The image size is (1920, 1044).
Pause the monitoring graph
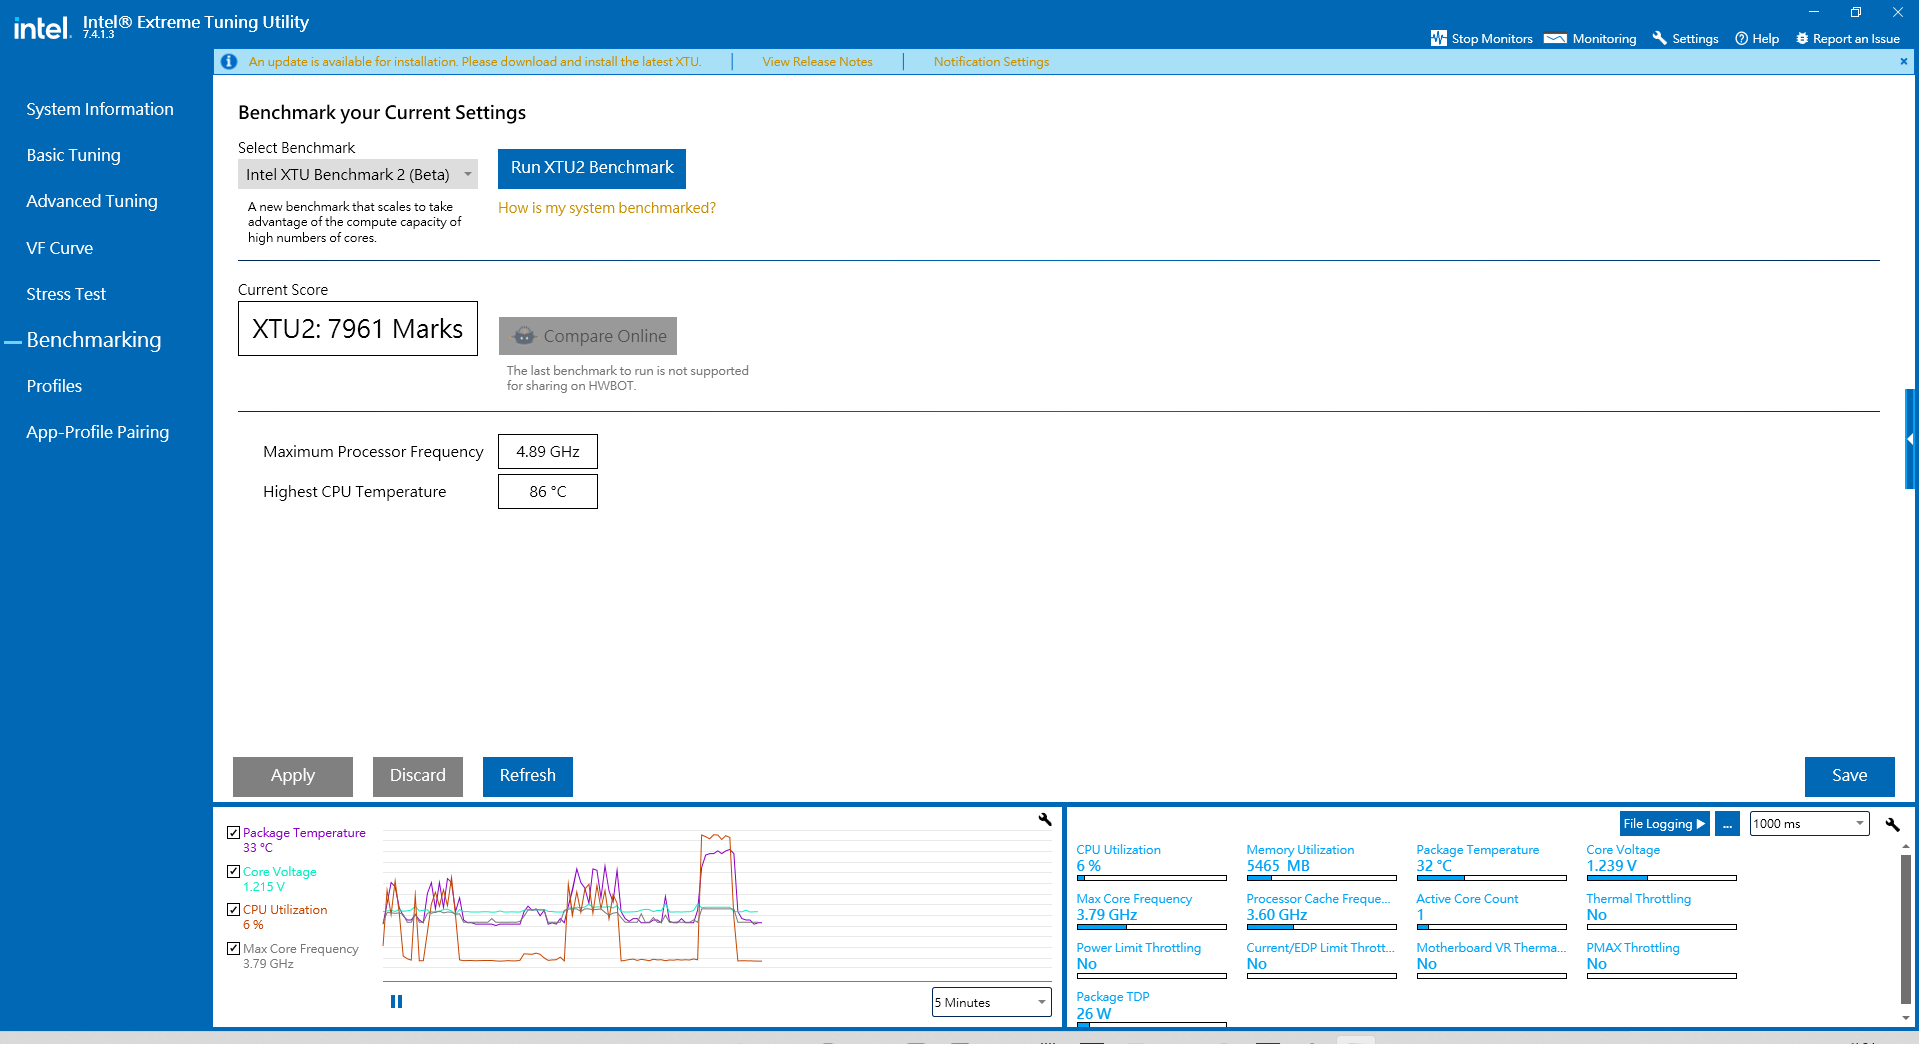(396, 1001)
